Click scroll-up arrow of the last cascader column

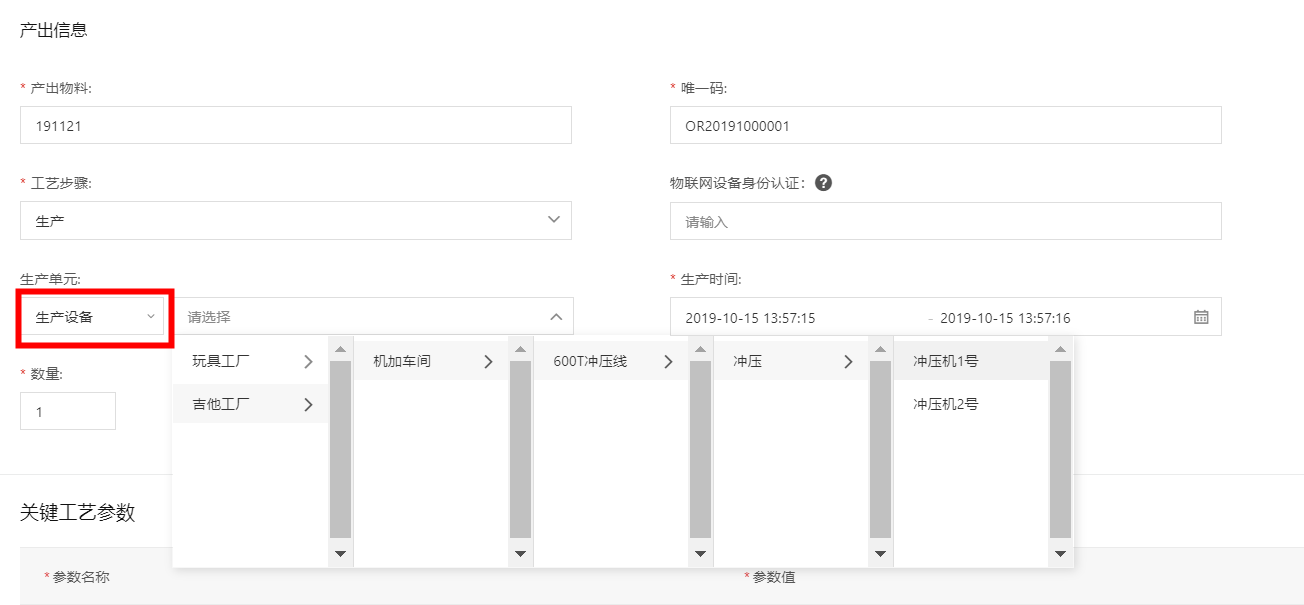(x=1060, y=349)
